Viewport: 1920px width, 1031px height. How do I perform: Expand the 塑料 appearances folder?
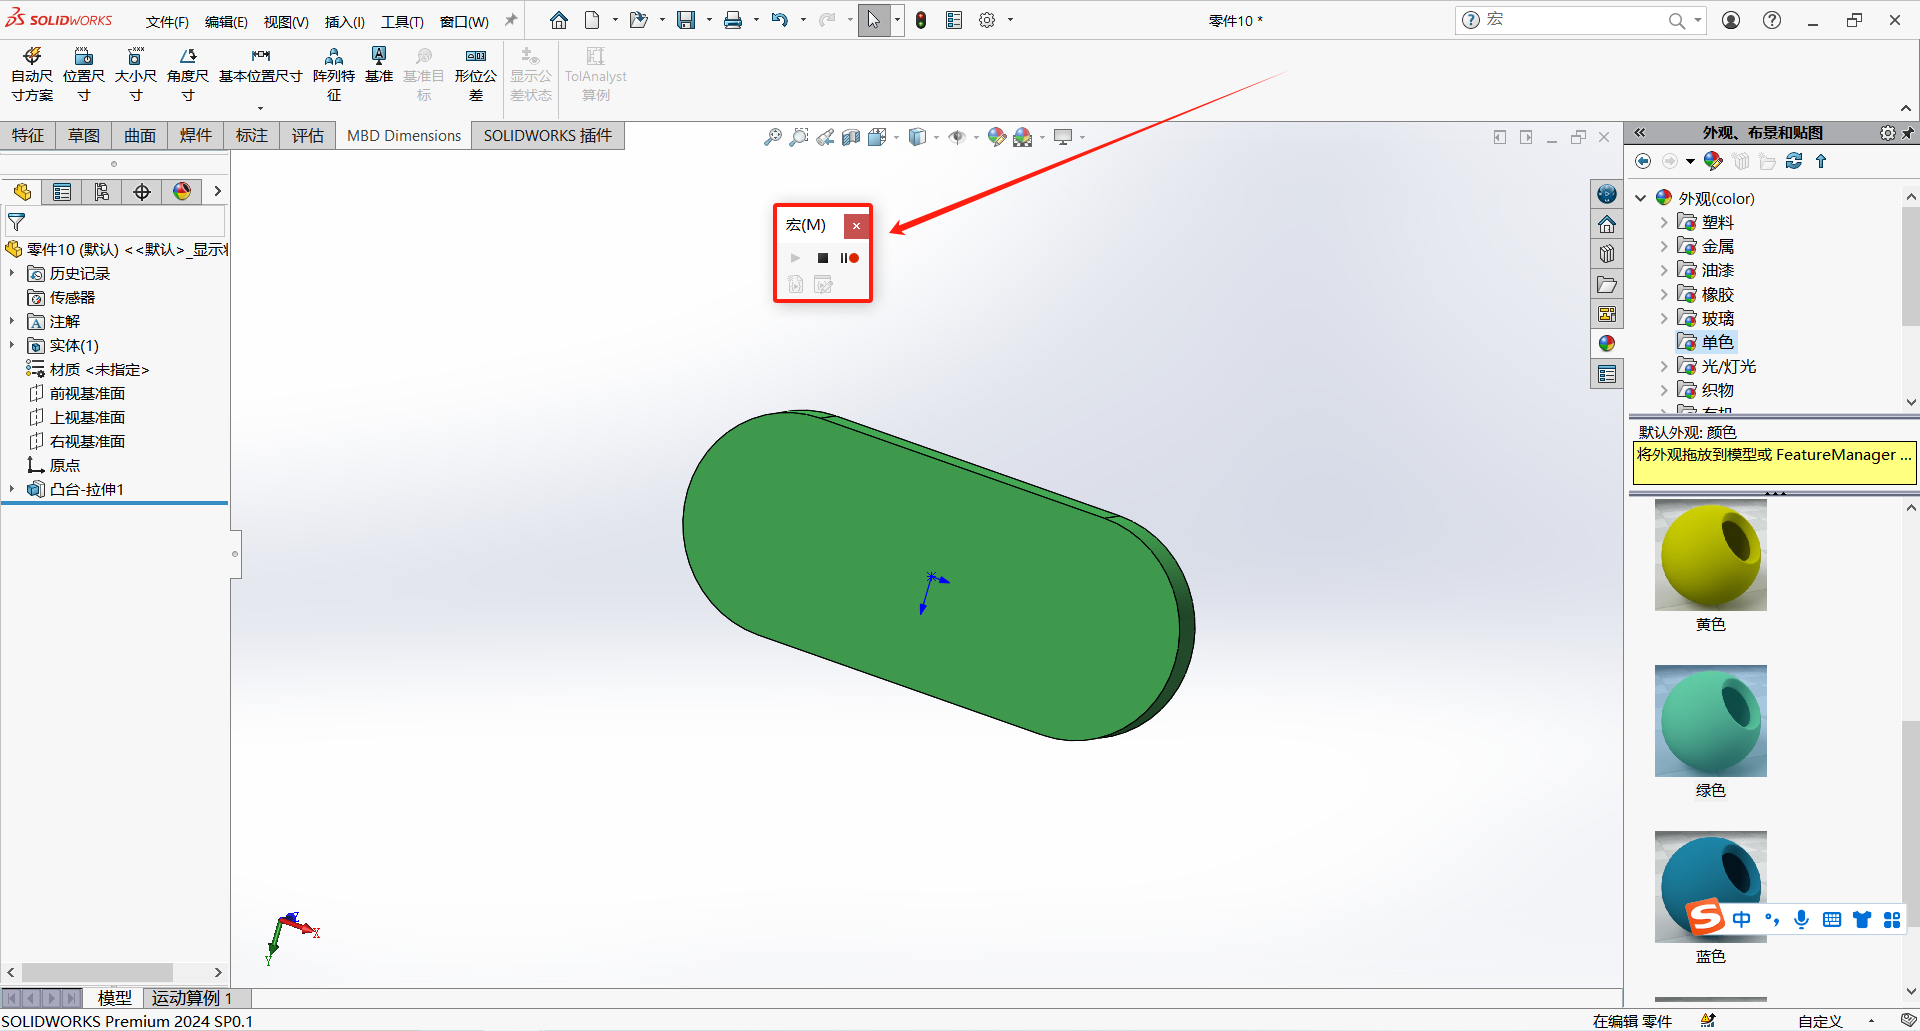(1665, 222)
